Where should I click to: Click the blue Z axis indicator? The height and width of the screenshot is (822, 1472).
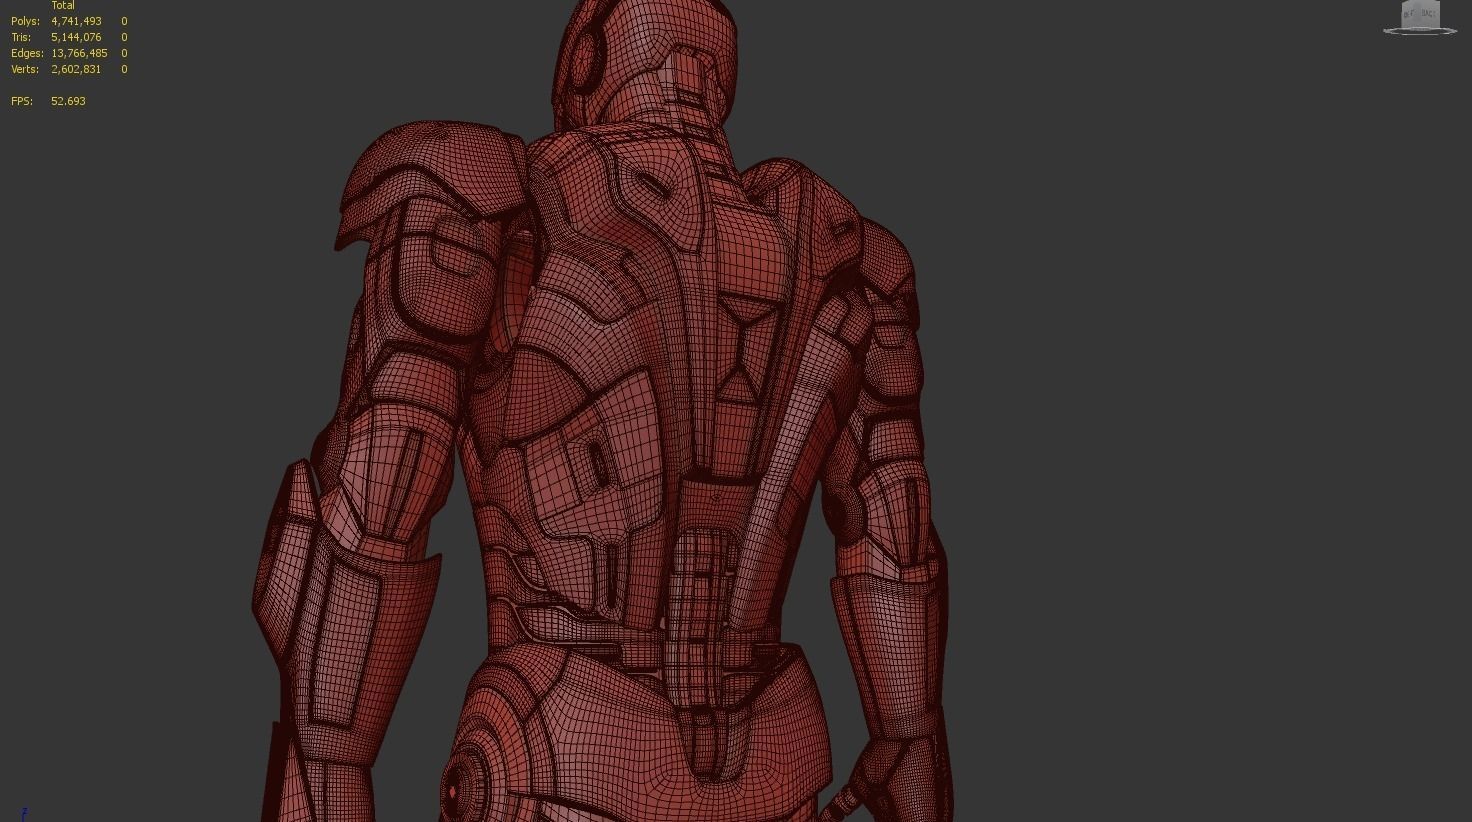24,813
